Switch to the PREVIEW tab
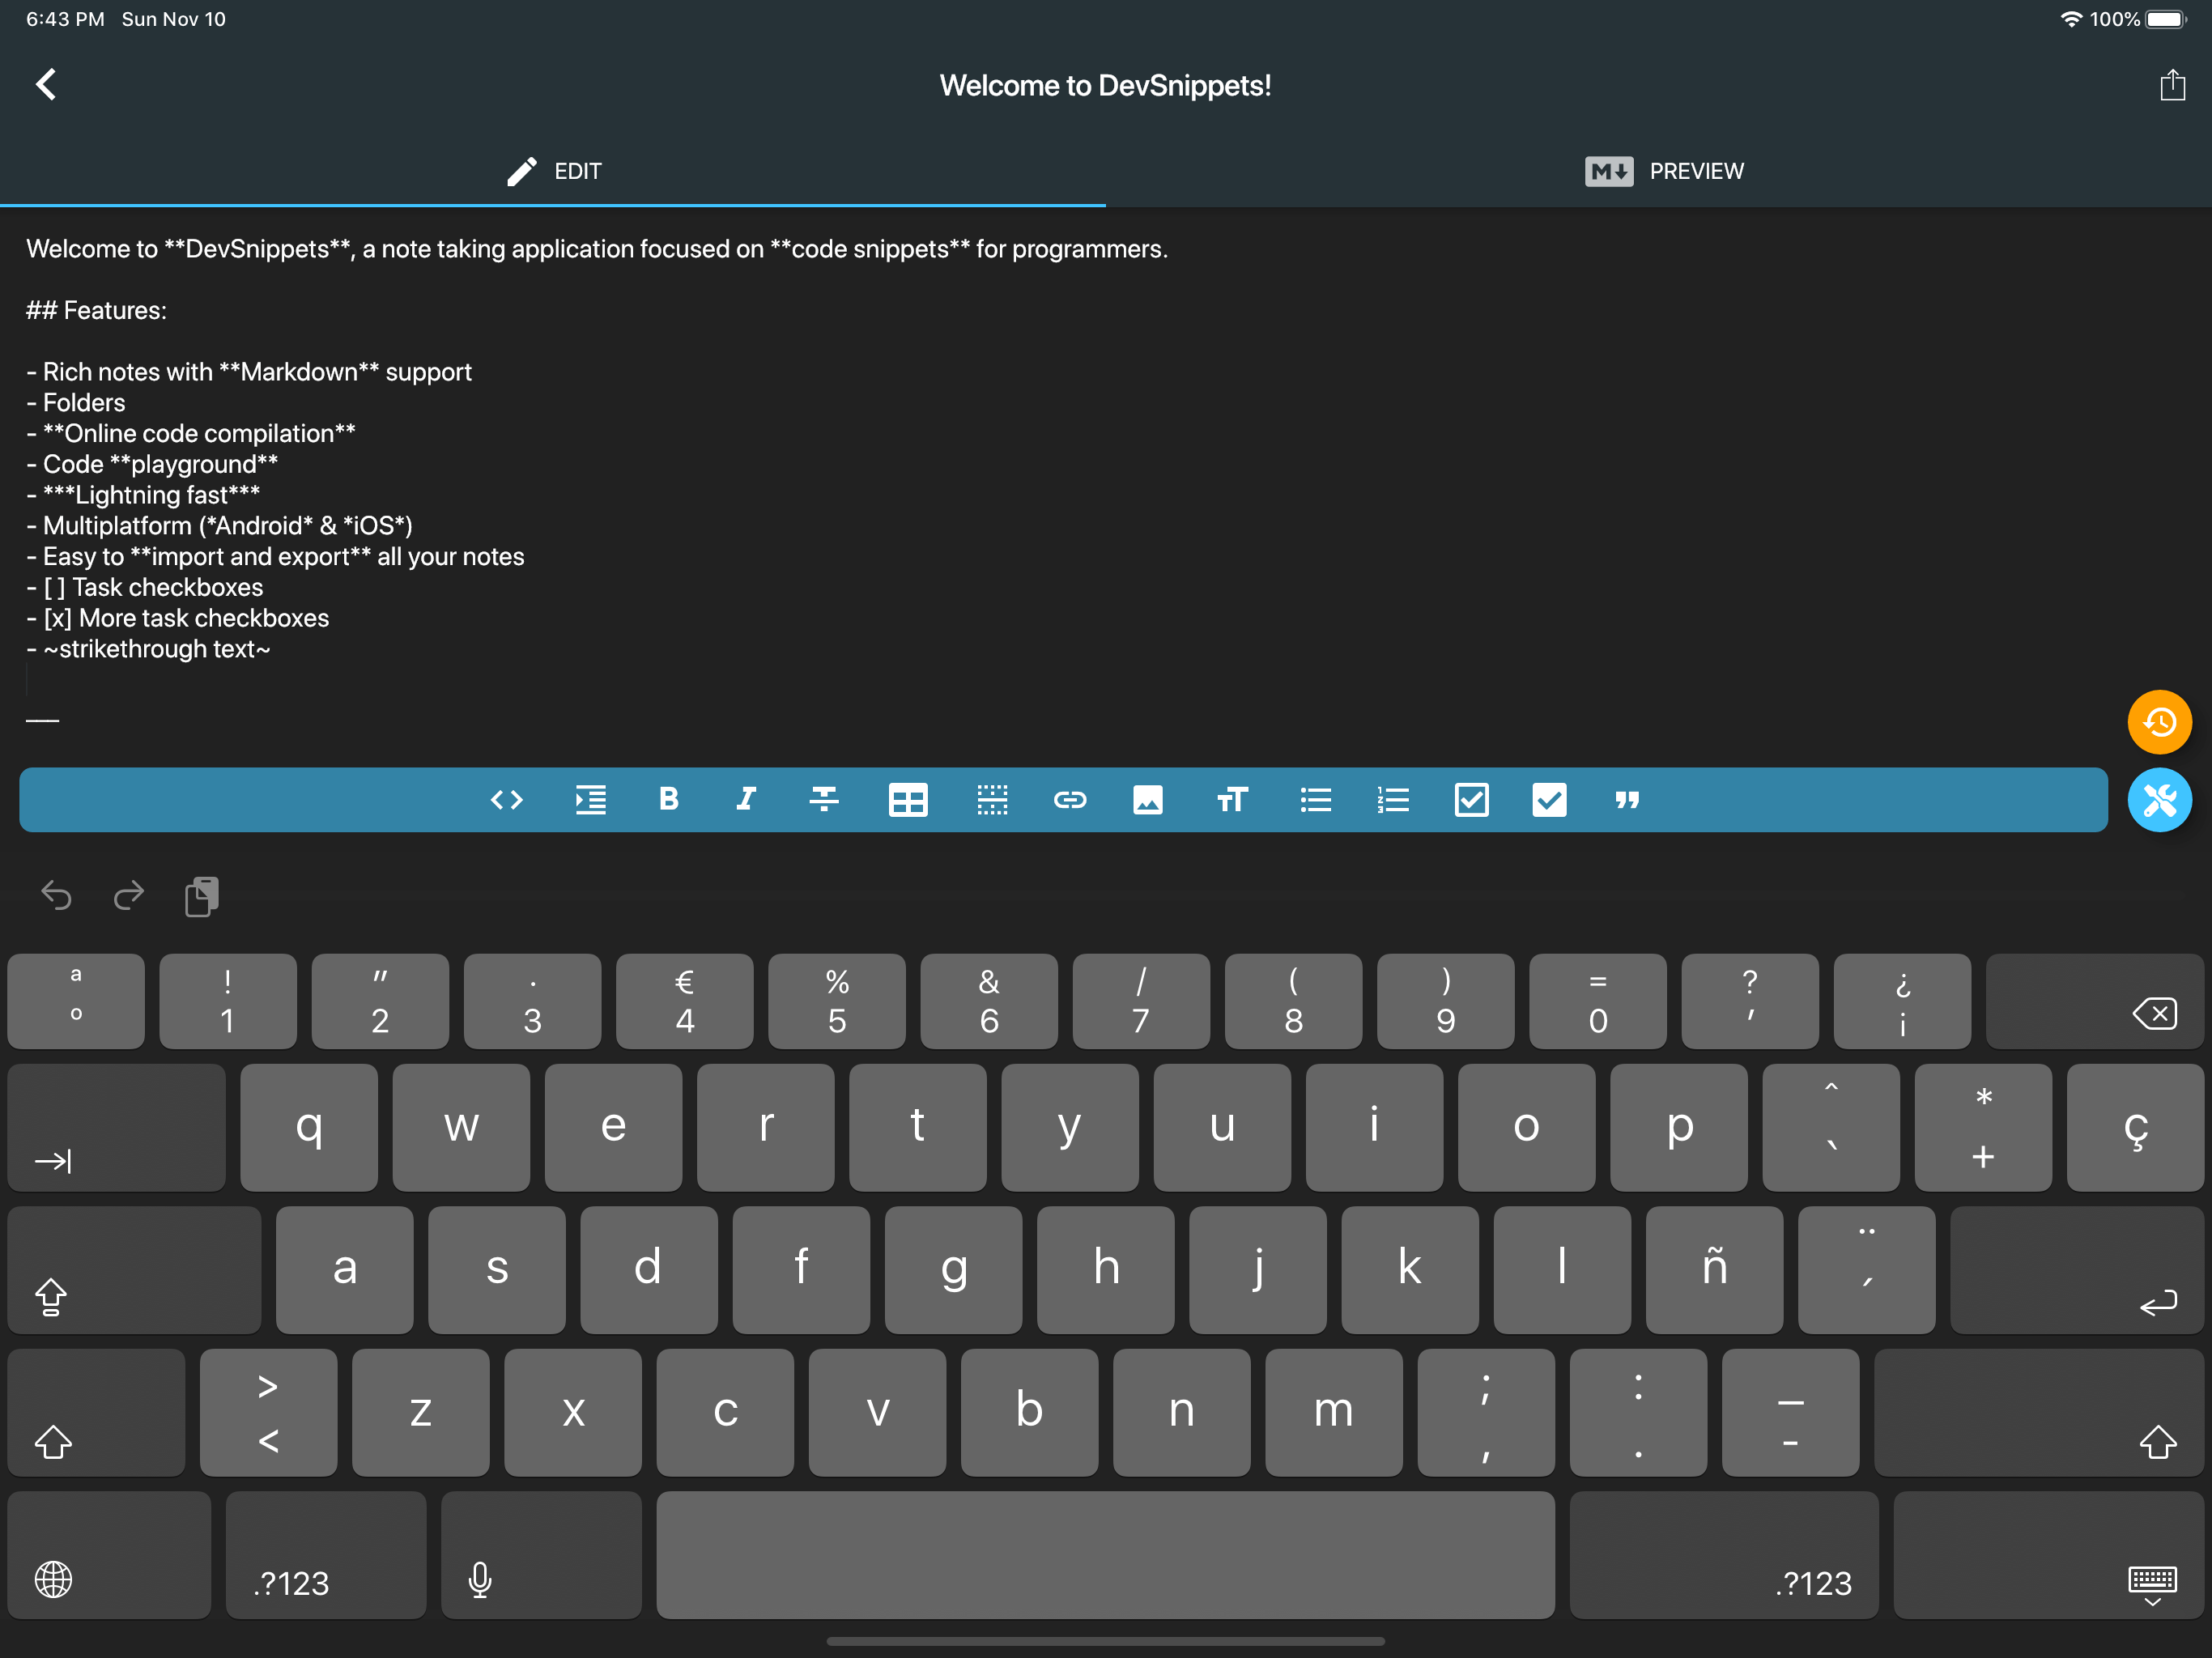Screen dimensions: 2212x1658 coord(1664,171)
